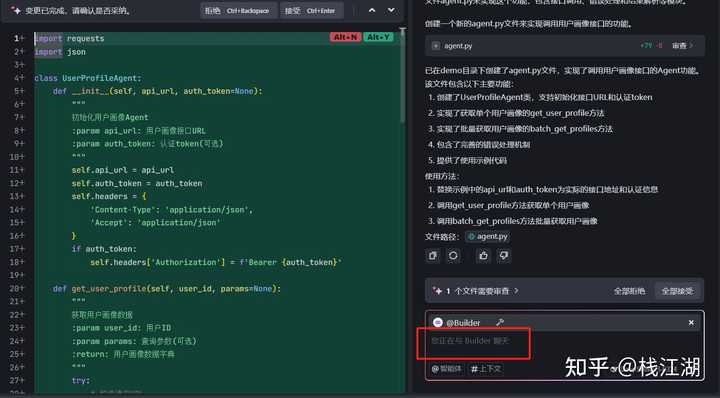This screenshot has height=398, width=720.
Task: Click 变更已完成 confirmation message text
Action: click(78, 10)
